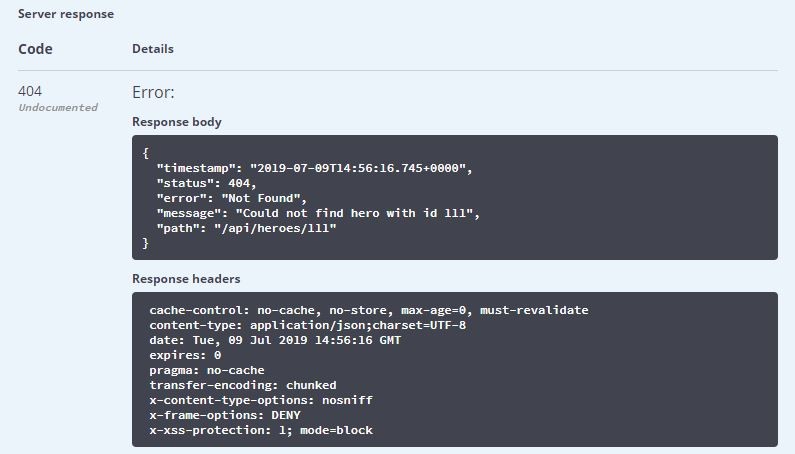The width and height of the screenshot is (795, 454).
Task: Click the message line about hero id 111
Action: [x=318, y=213]
